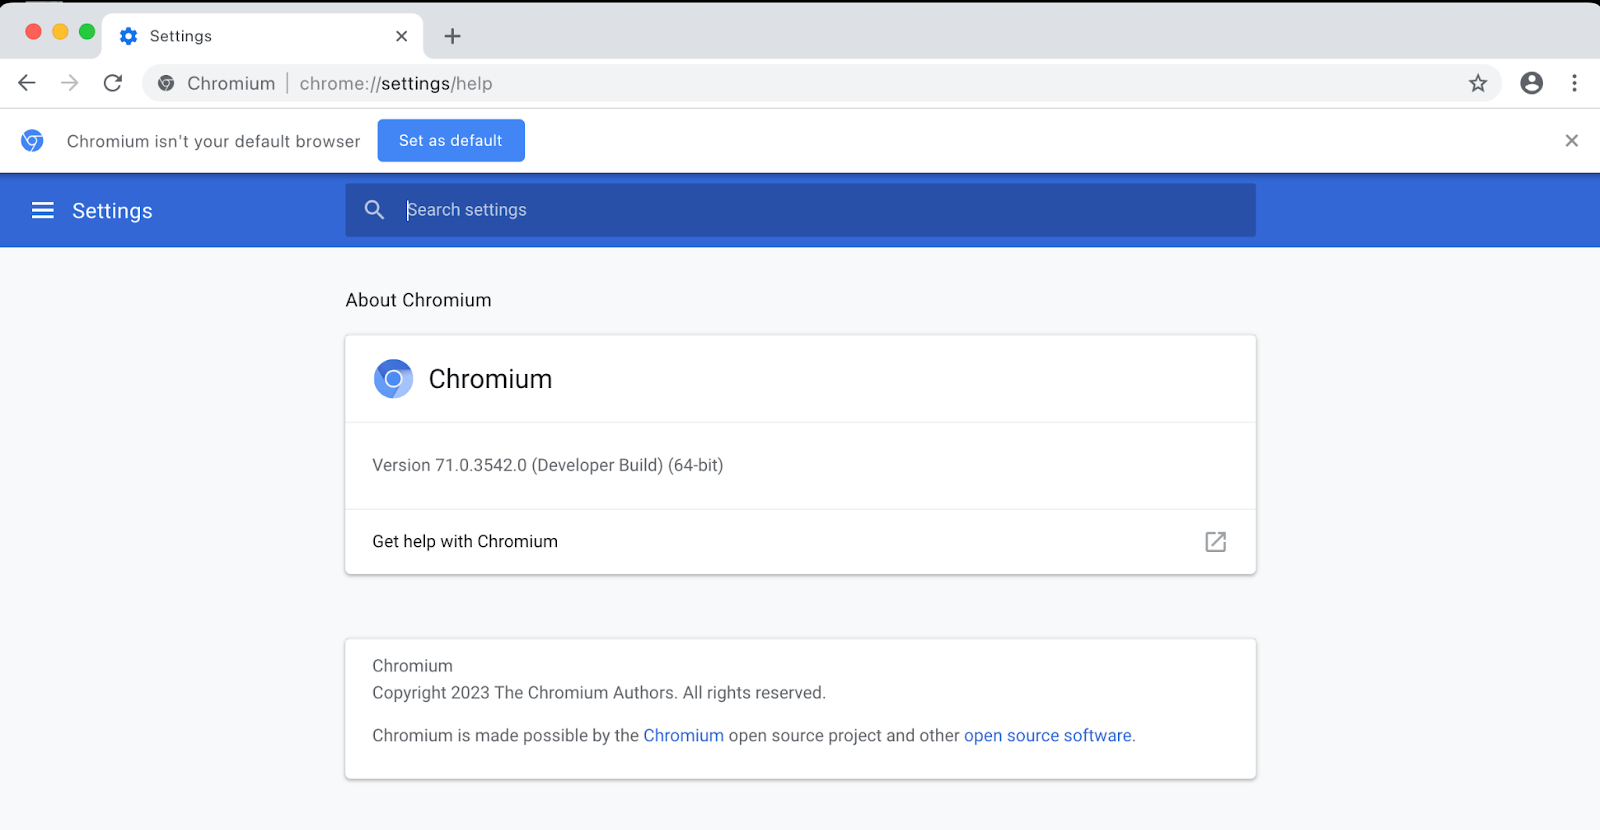Screen dimensions: 1600x830
Task: Click the site info icon in address bar
Action: [x=166, y=83]
